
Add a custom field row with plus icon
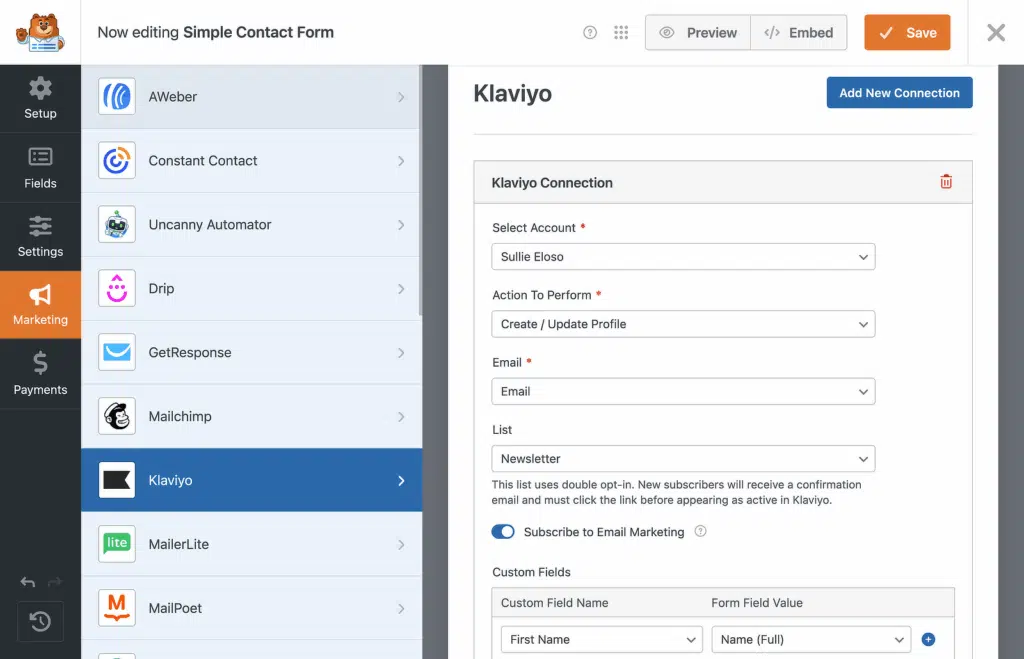(928, 639)
